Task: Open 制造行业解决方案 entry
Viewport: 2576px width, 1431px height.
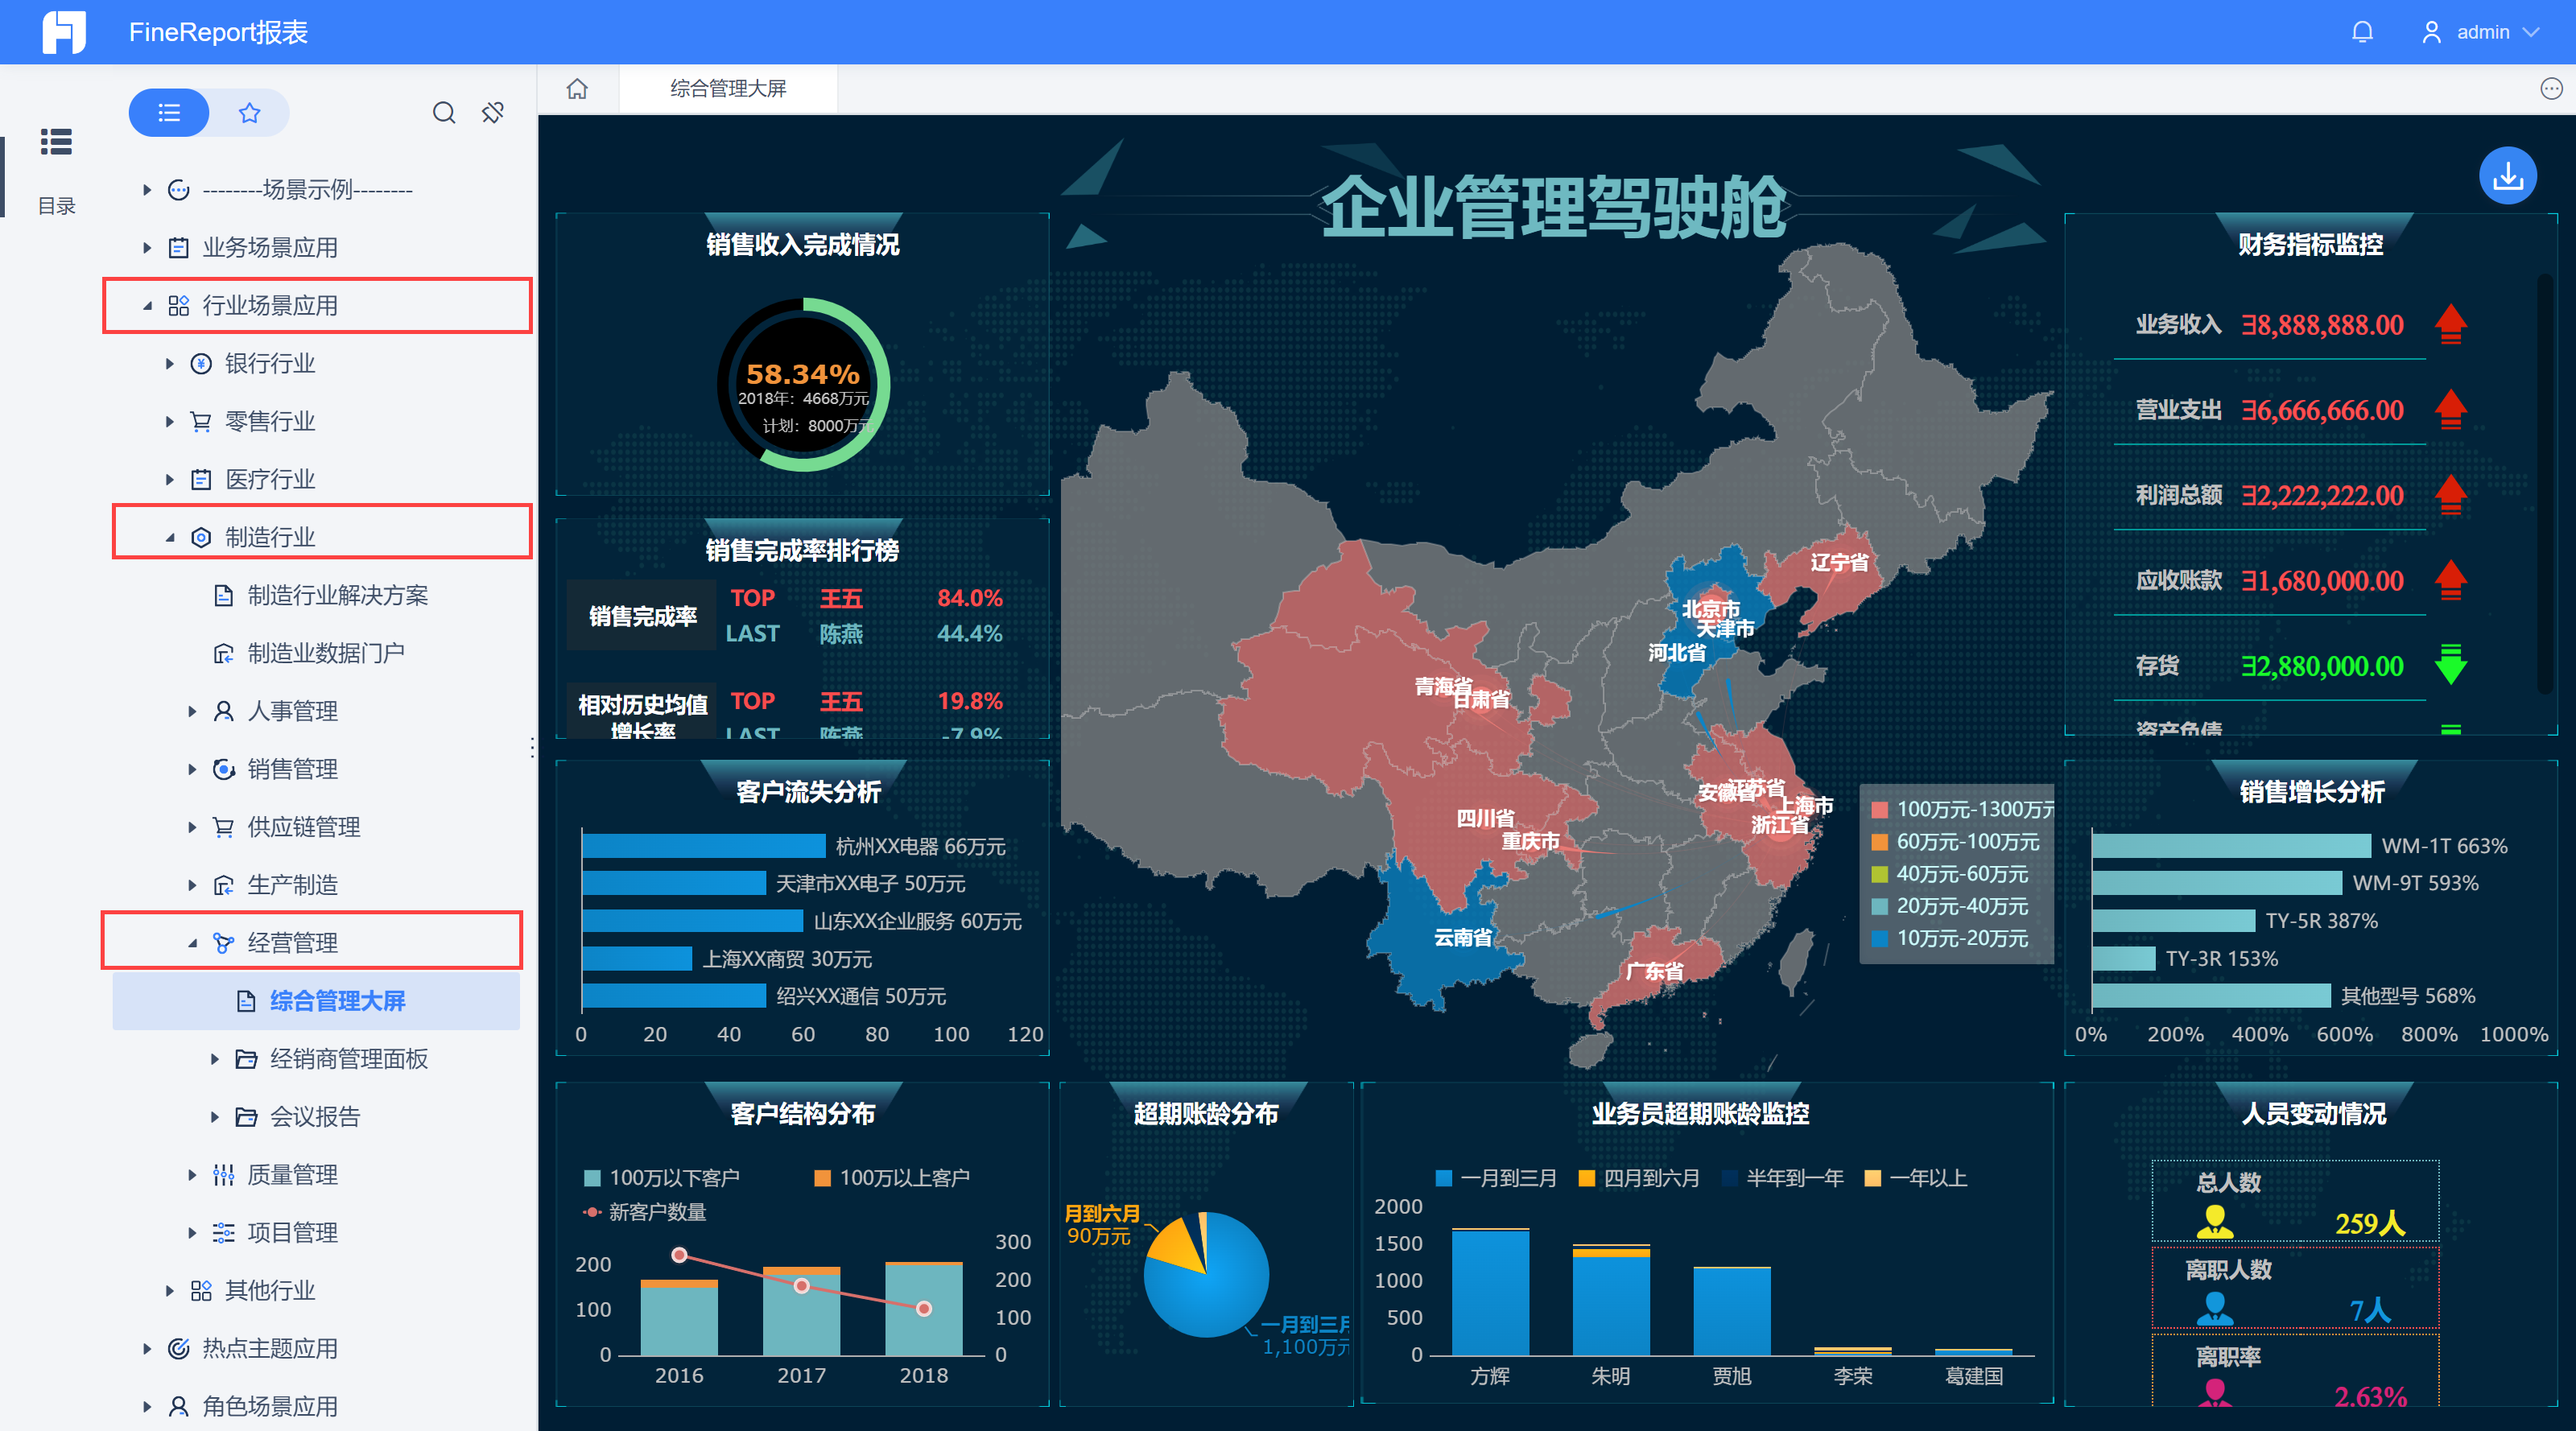Action: 337,596
